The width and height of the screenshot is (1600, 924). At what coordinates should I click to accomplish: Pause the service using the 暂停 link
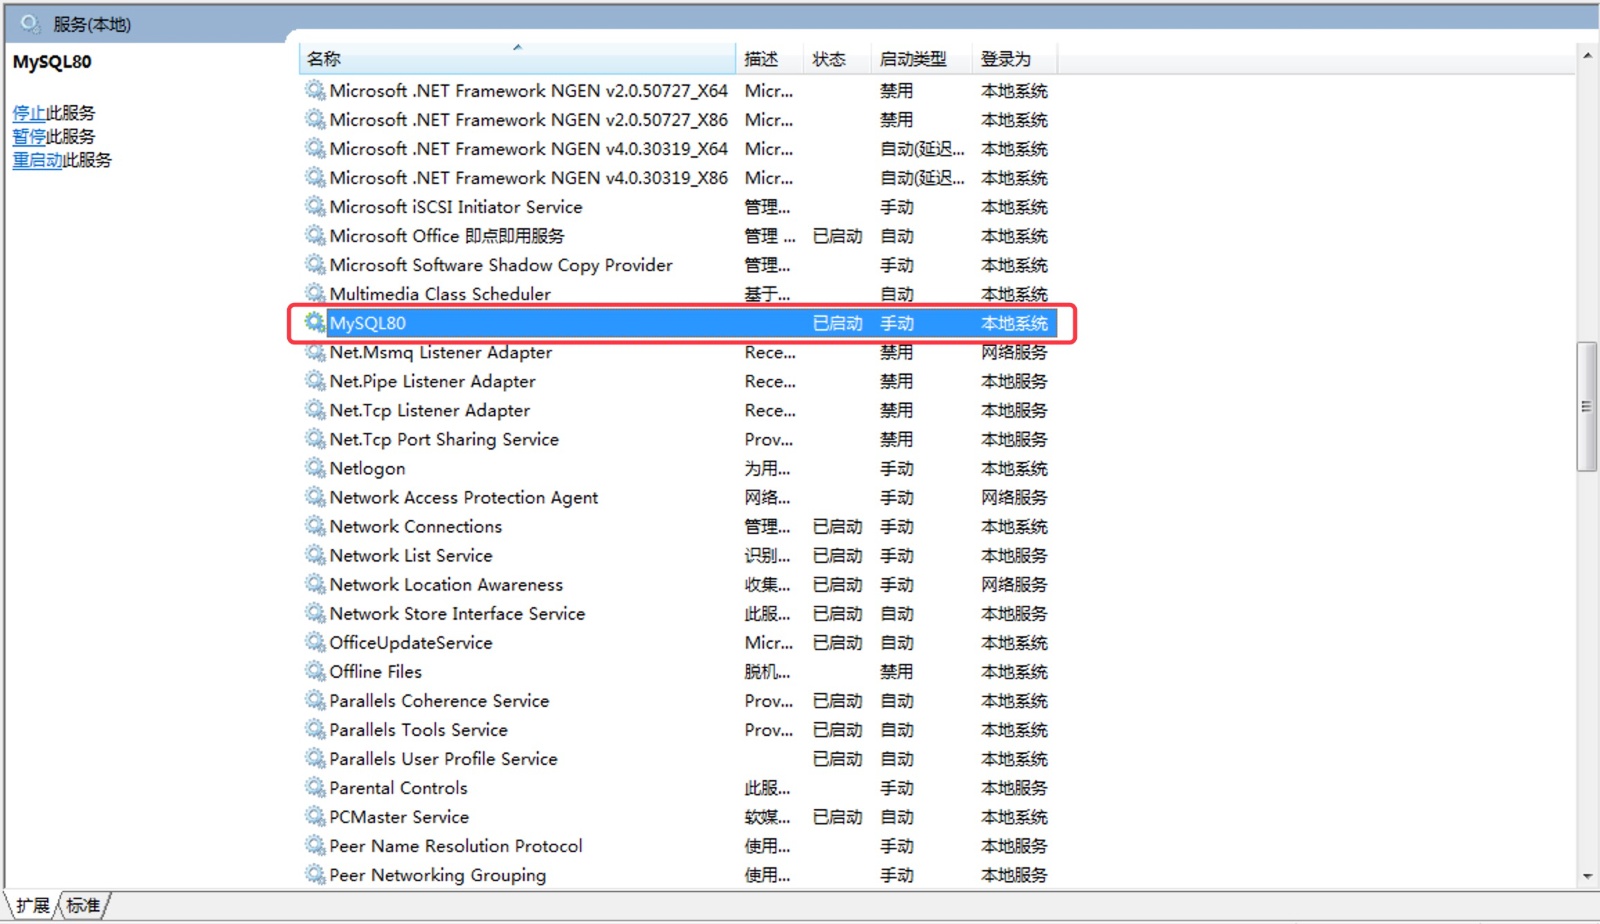coord(28,137)
